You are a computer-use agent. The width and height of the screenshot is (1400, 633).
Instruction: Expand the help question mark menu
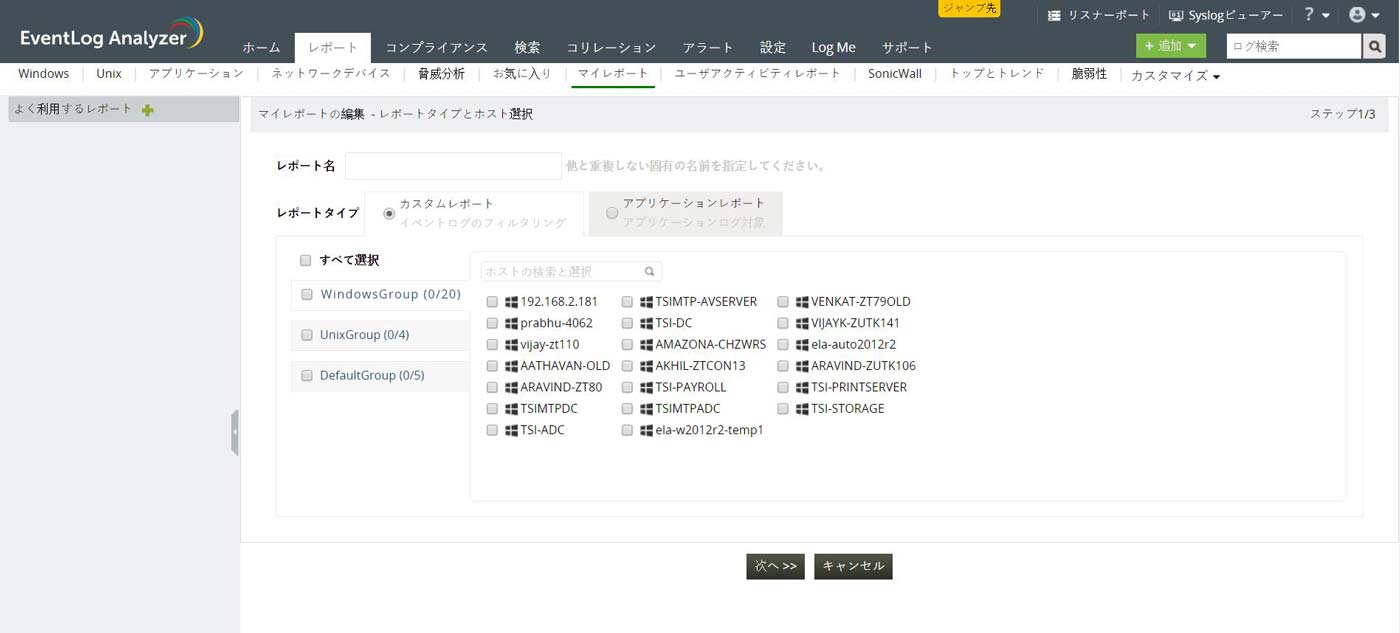(1316, 15)
